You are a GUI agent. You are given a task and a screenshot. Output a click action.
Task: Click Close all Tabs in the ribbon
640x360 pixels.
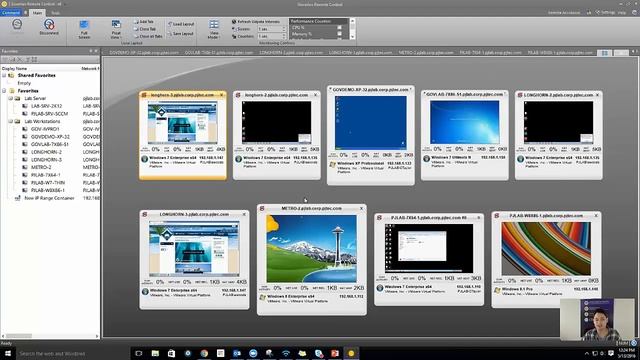point(148,36)
